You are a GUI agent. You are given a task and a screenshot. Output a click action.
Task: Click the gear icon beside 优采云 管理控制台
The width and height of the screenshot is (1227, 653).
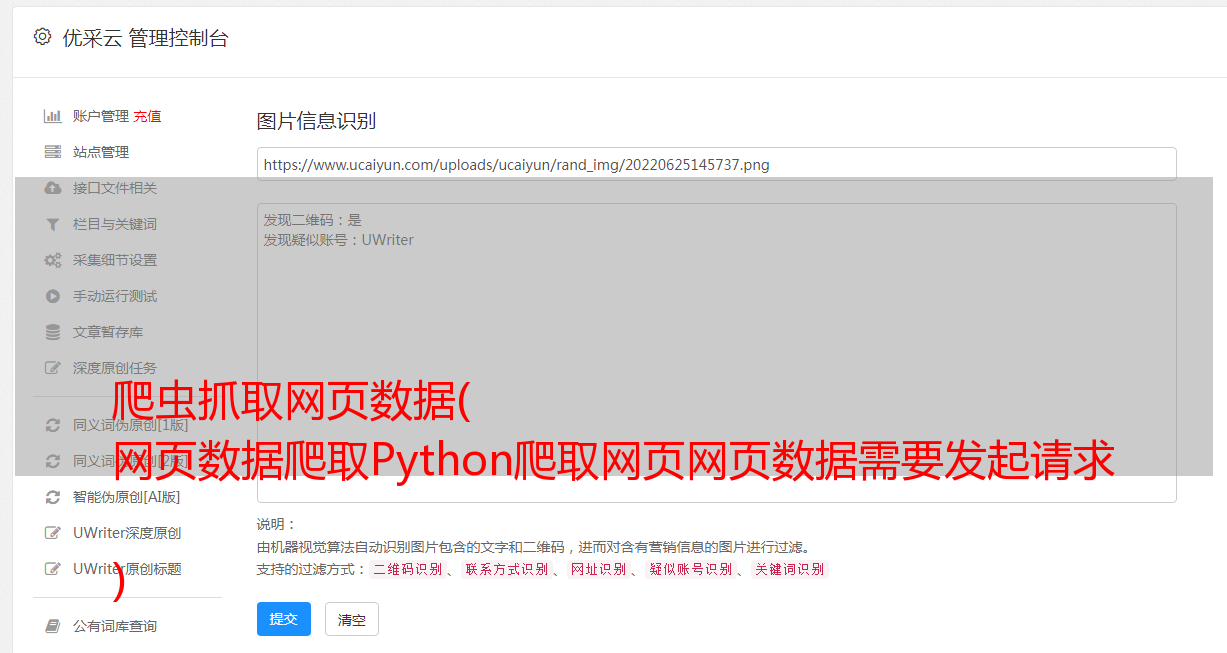(42, 37)
